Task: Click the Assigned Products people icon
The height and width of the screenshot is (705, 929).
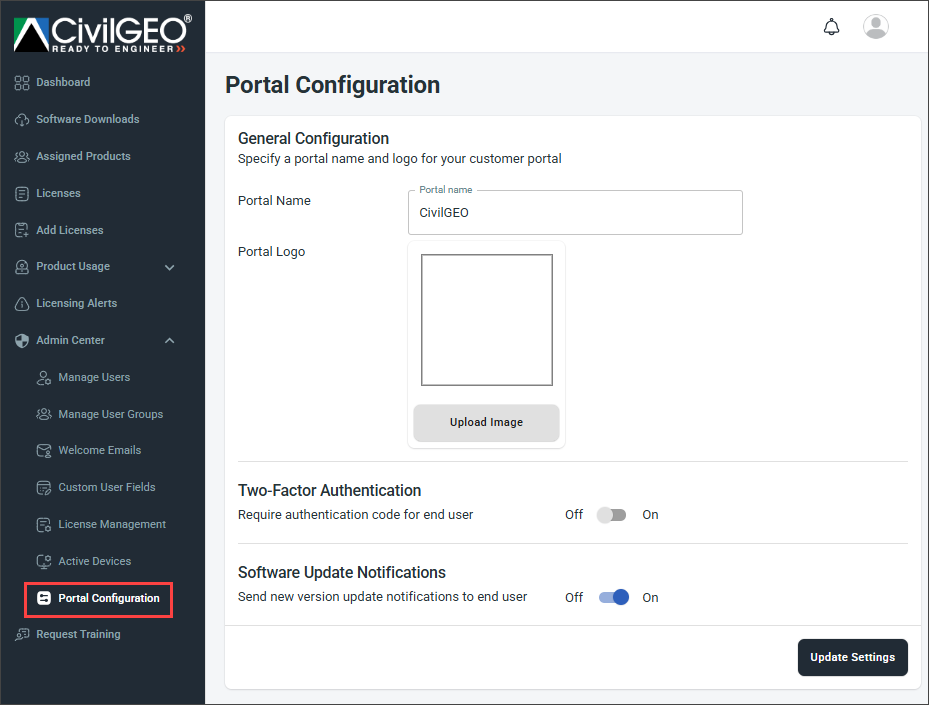Action: click(x=22, y=156)
